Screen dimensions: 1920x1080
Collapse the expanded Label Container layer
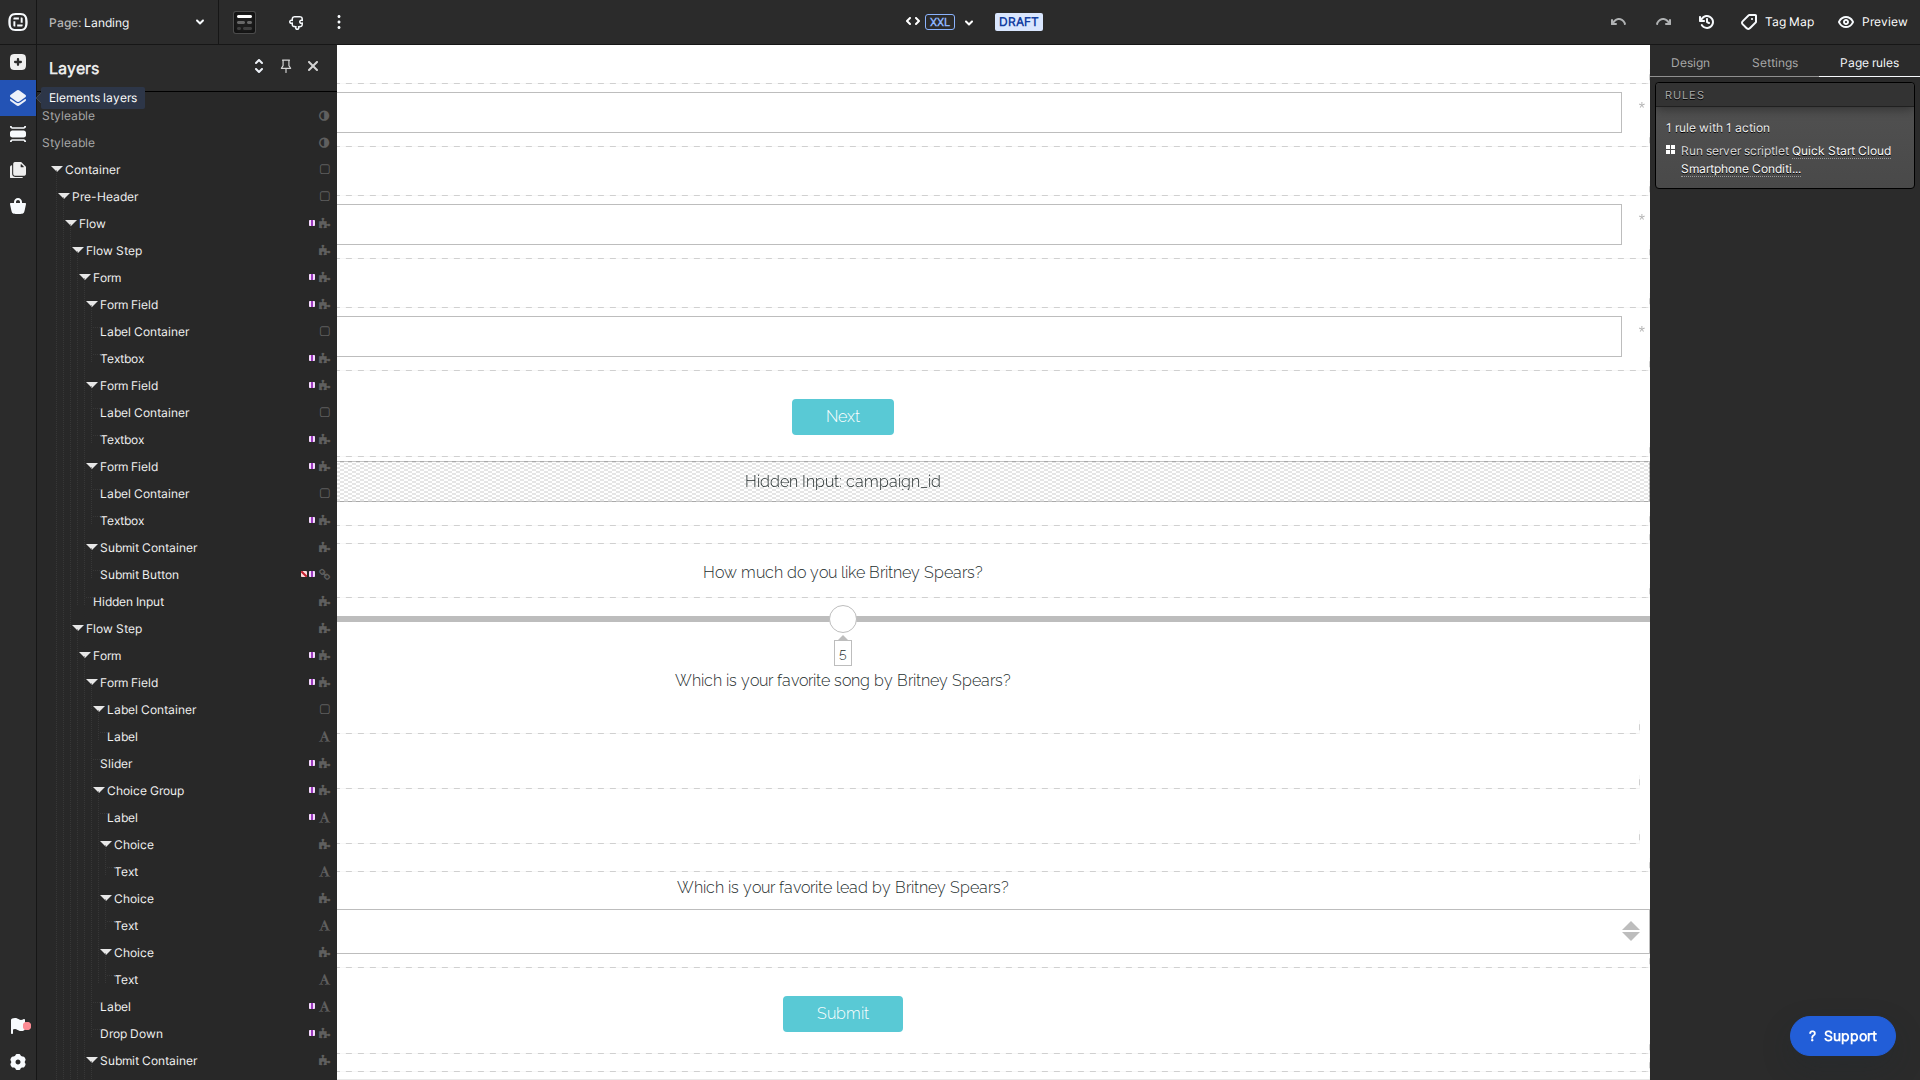(x=99, y=710)
